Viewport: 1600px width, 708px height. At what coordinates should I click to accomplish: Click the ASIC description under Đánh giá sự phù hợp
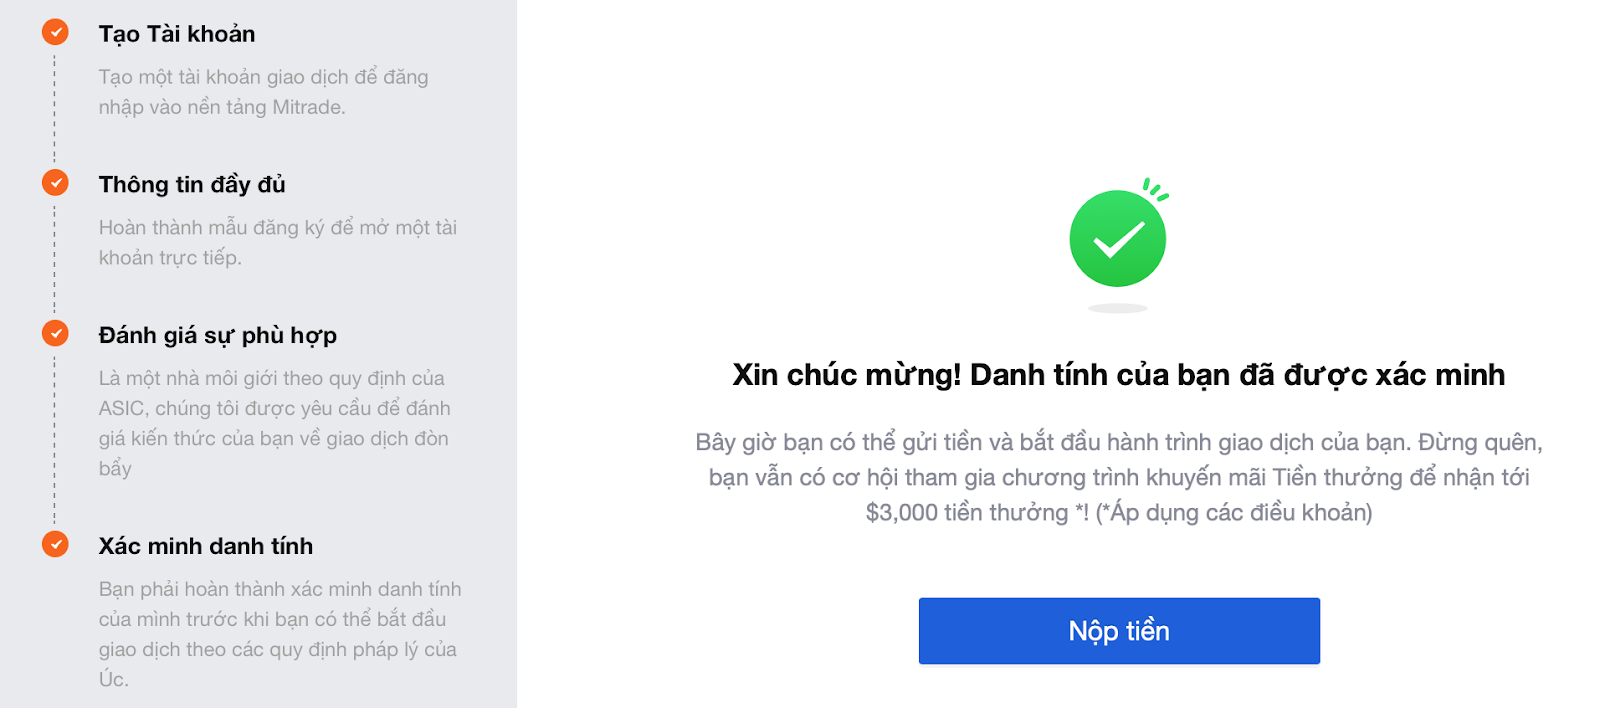coord(274,423)
